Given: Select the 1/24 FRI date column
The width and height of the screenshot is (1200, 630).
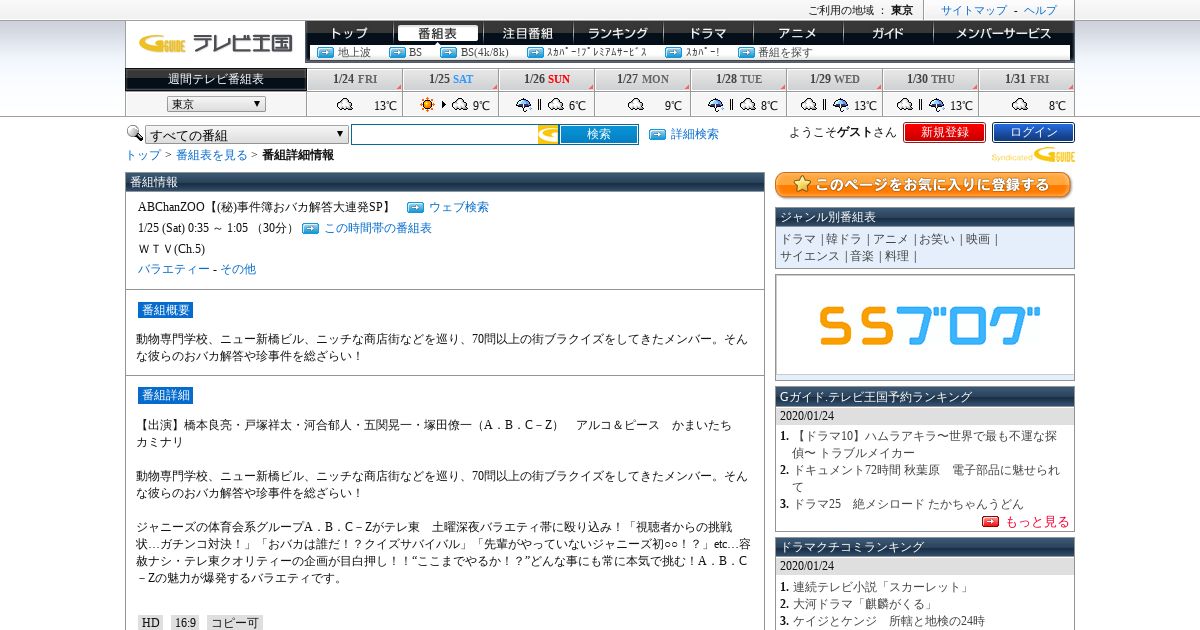Looking at the screenshot, I should [x=355, y=79].
